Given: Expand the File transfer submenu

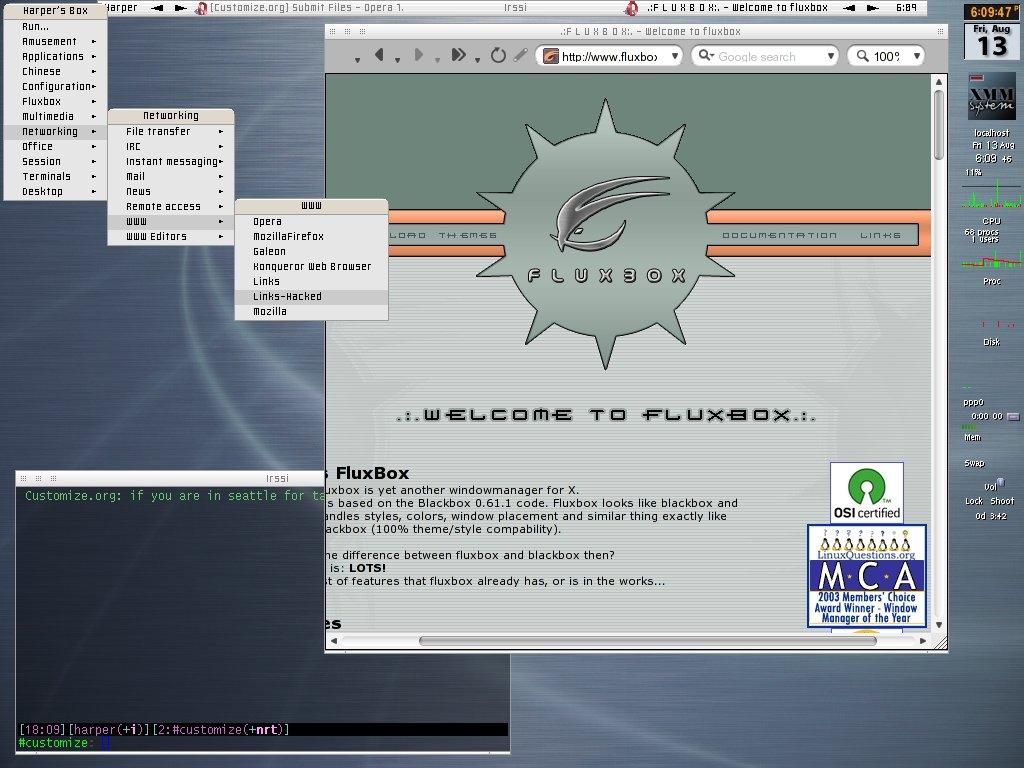Looking at the screenshot, I should (x=170, y=131).
